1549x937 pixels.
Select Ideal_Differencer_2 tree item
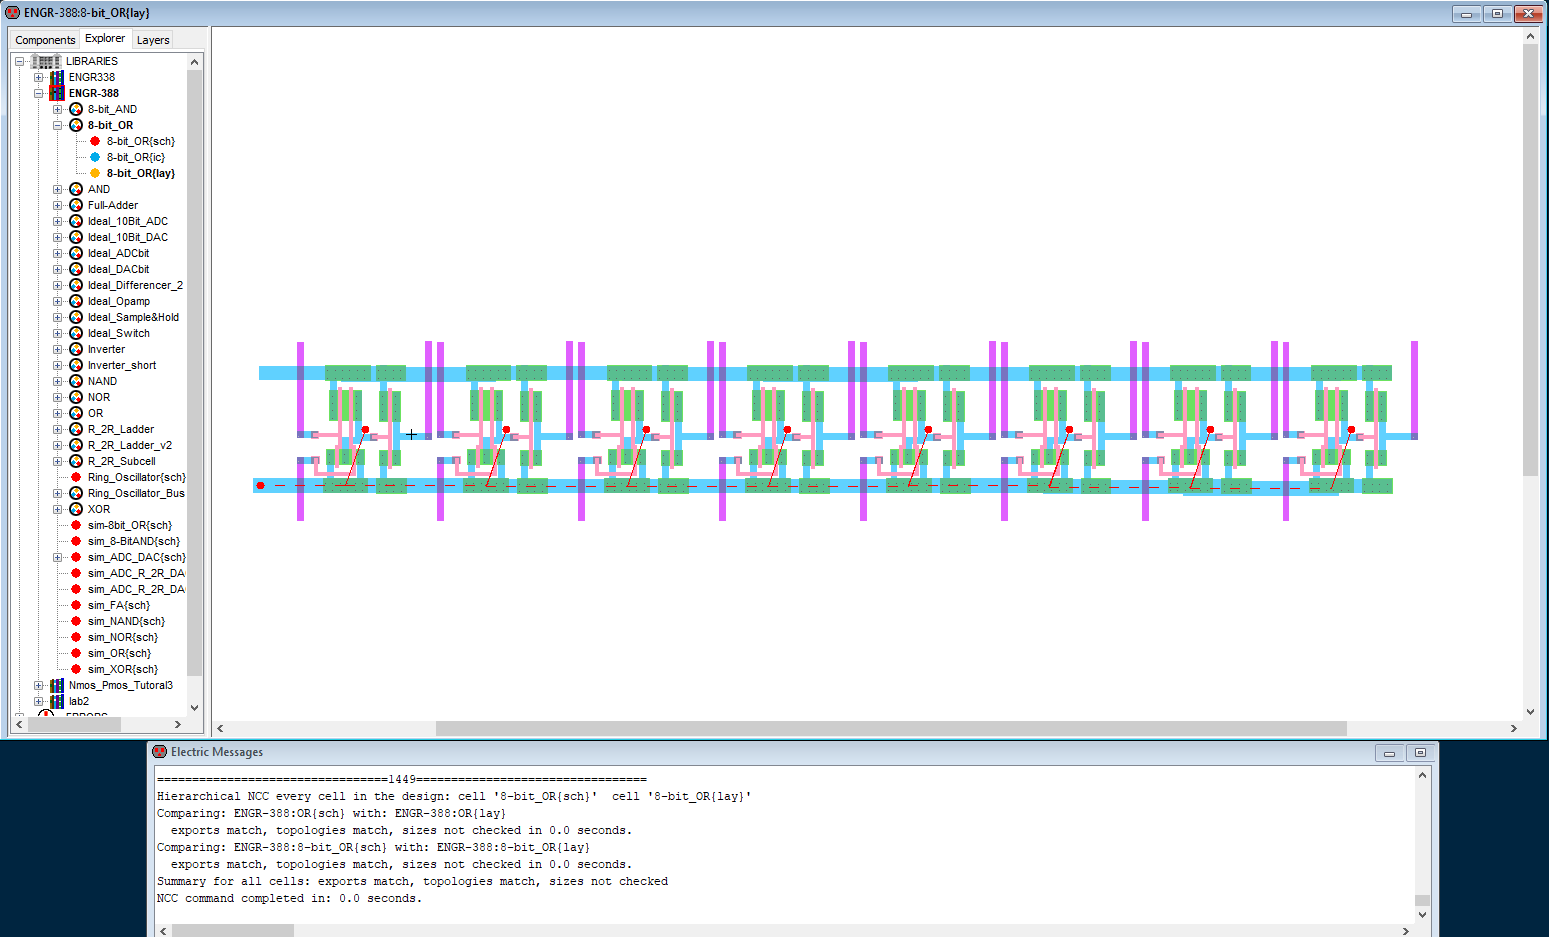coord(135,285)
